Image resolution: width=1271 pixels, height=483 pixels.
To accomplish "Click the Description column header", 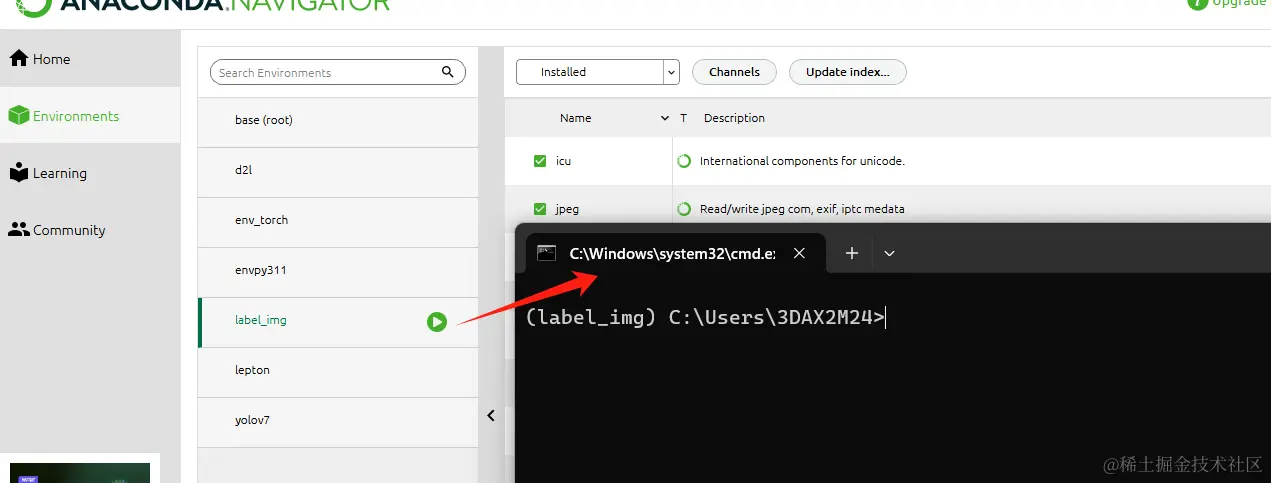I will click(x=734, y=118).
